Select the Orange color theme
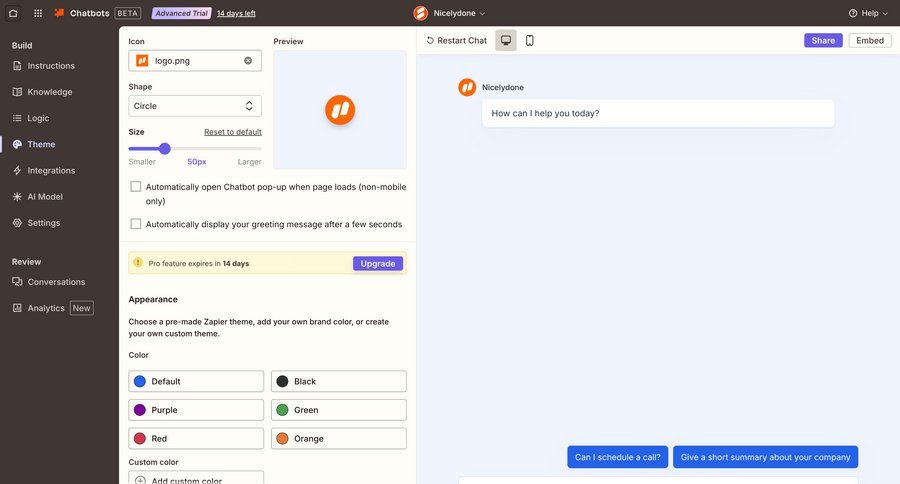 (x=339, y=439)
